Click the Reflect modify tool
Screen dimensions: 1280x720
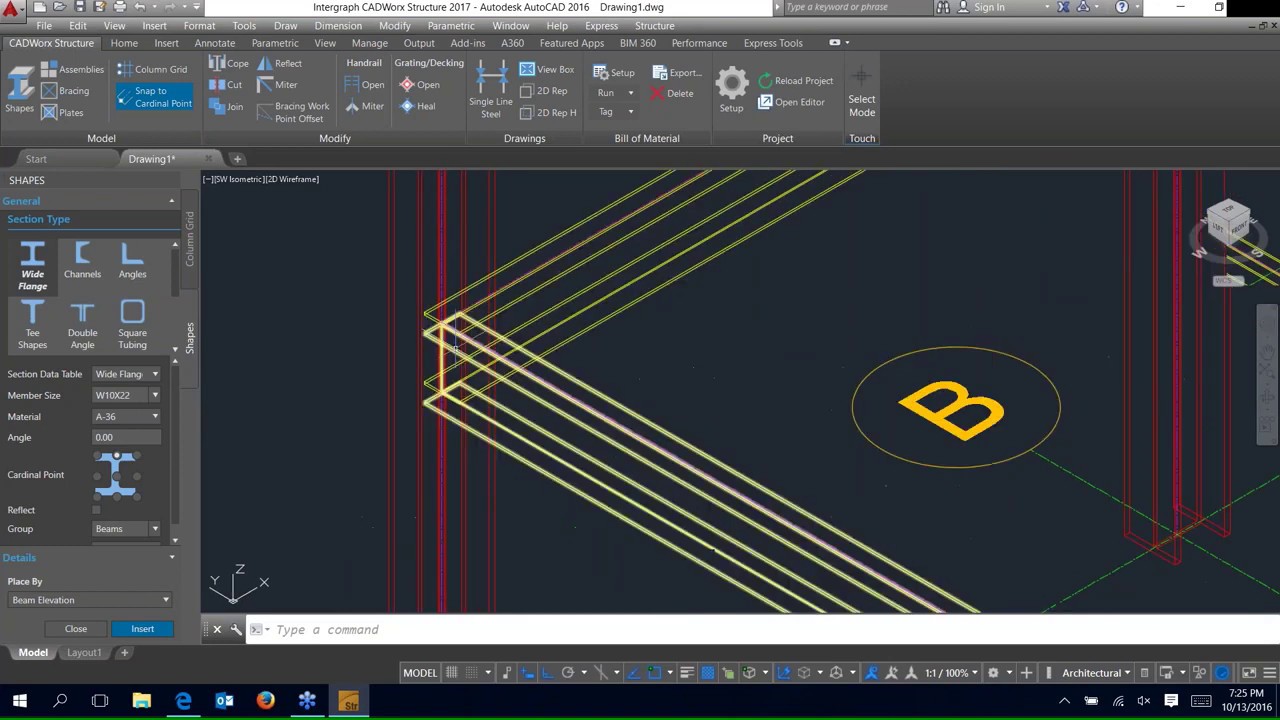click(x=279, y=63)
